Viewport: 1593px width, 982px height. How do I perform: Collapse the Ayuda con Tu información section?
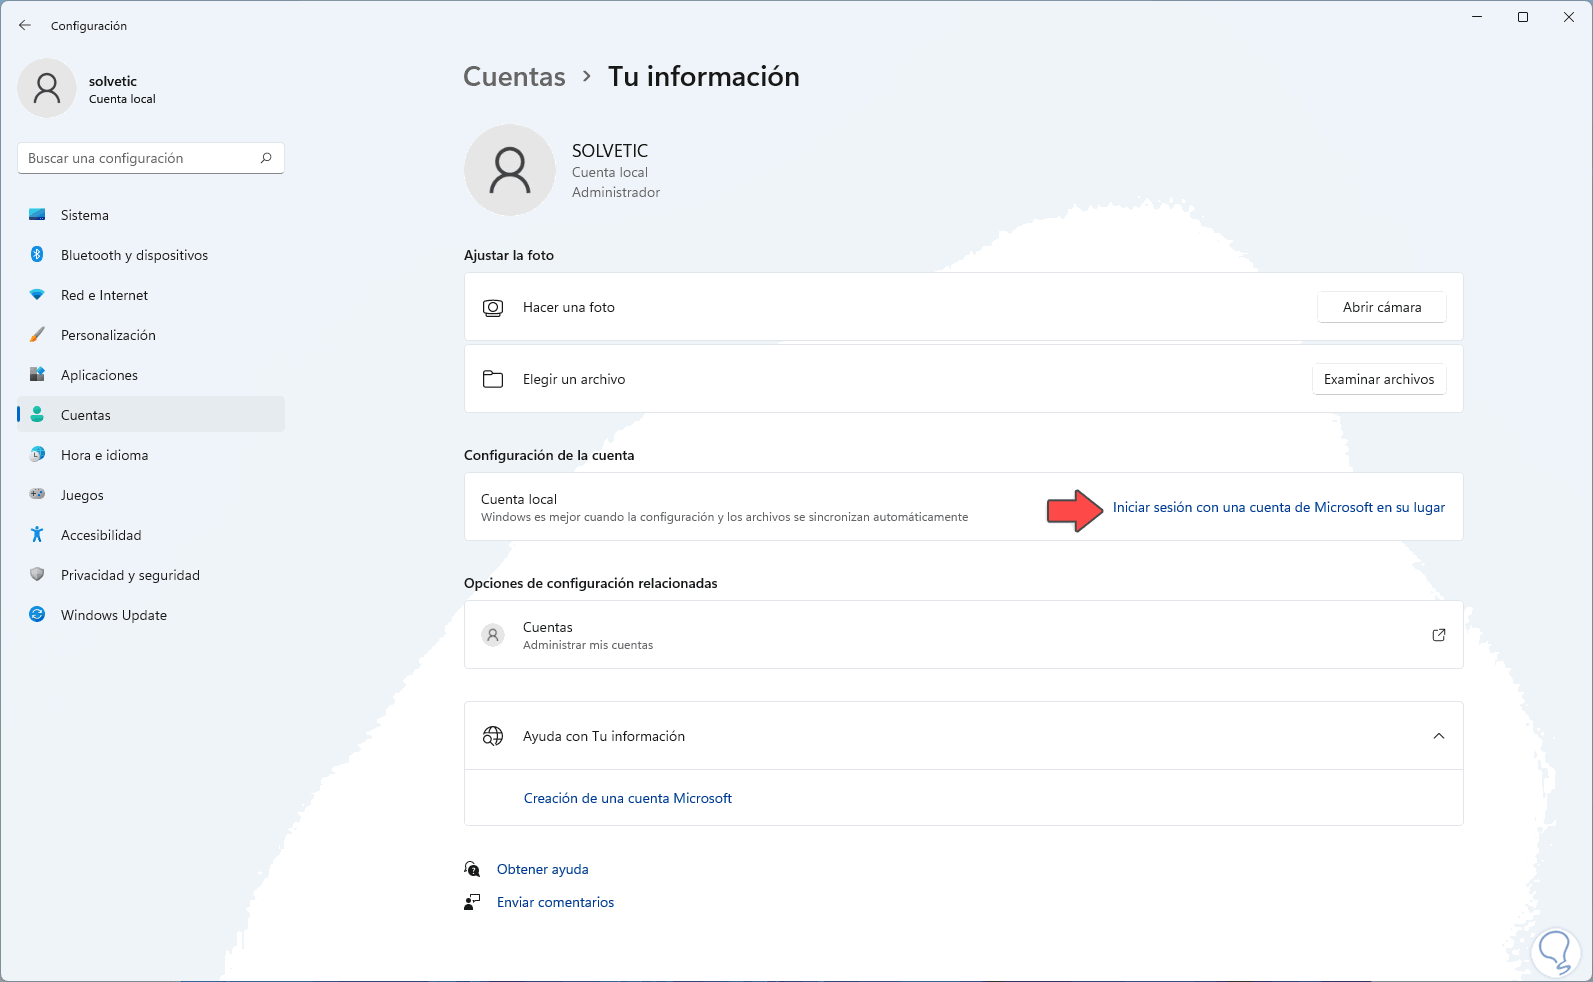click(1439, 736)
